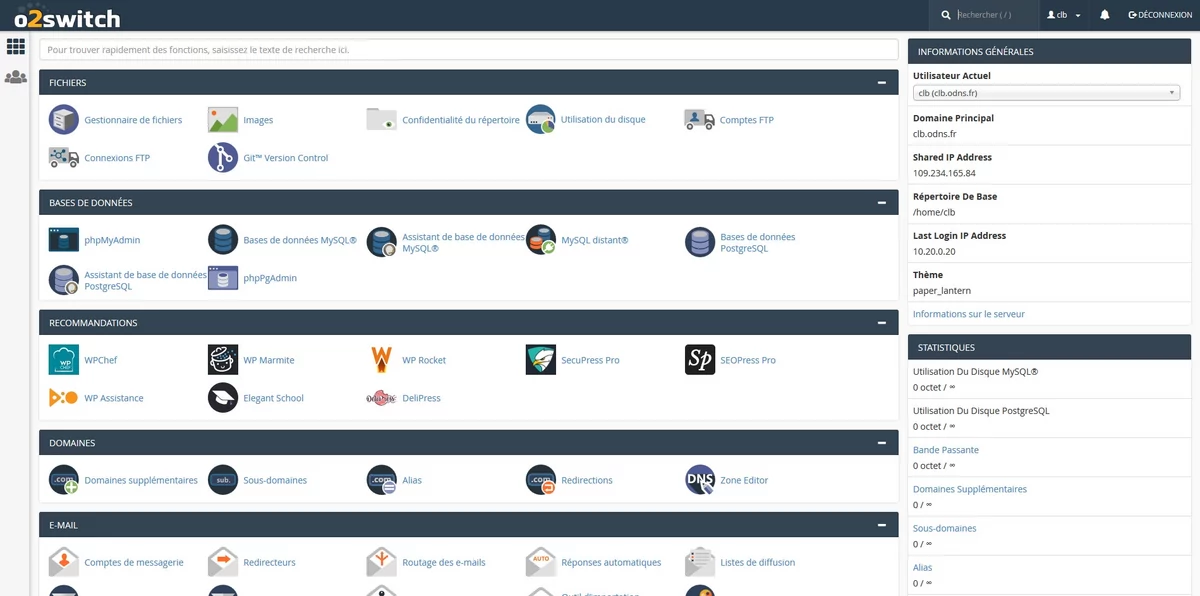Collapse the Bases de données section
This screenshot has height=596, width=1200.
(881, 203)
